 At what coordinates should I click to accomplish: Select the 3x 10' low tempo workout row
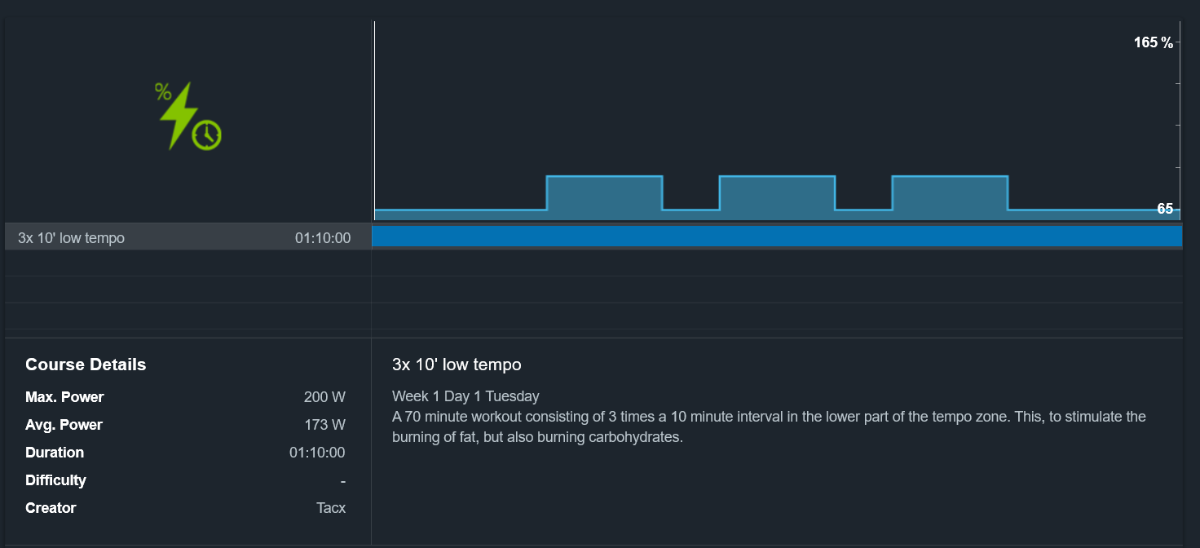click(x=188, y=238)
